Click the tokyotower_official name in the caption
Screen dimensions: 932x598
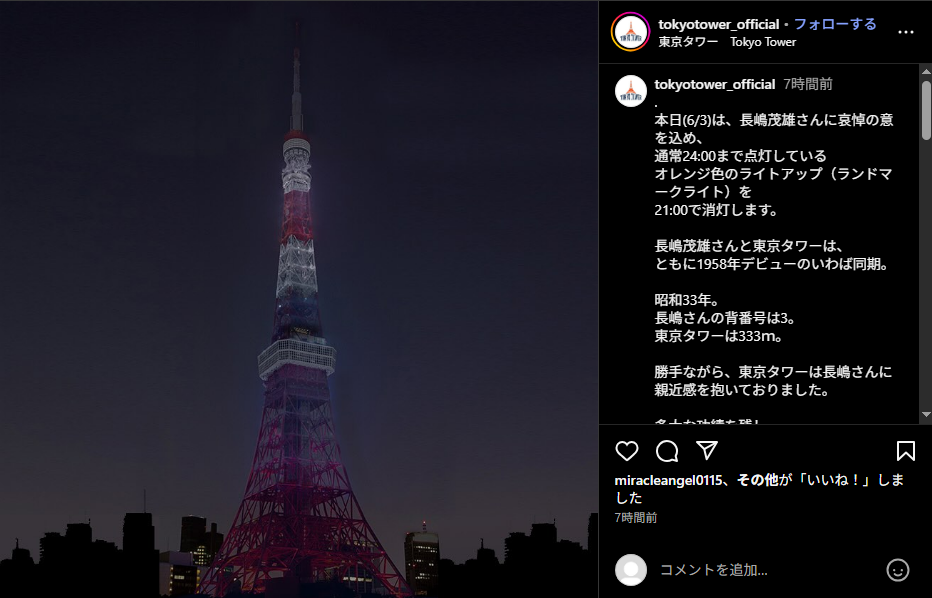[x=714, y=84]
